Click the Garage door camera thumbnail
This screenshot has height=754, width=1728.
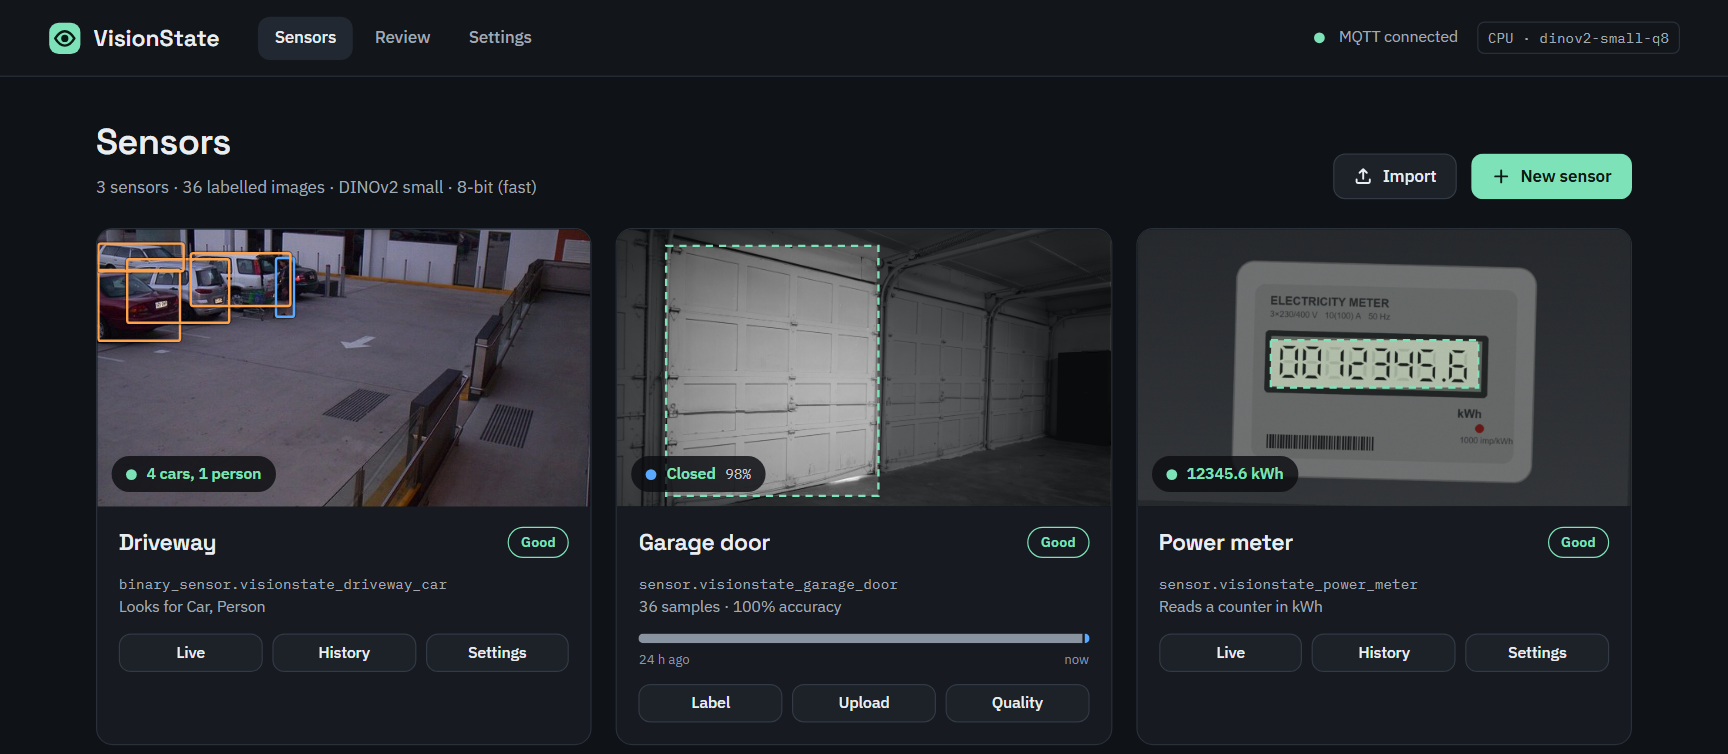(864, 367)
